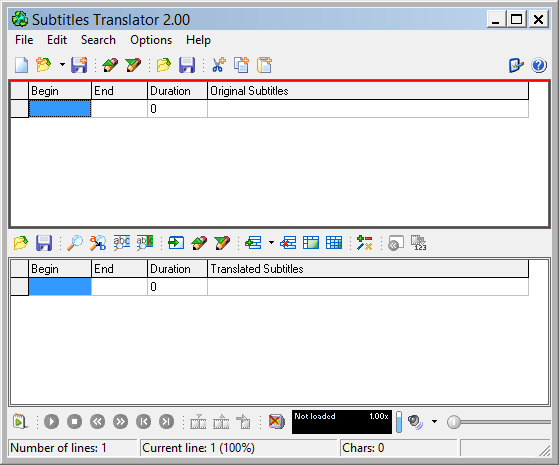The image size is (559, 465).
Task: Click the Current line: 1 (100%) status text
Action: (x=199, y=448)
